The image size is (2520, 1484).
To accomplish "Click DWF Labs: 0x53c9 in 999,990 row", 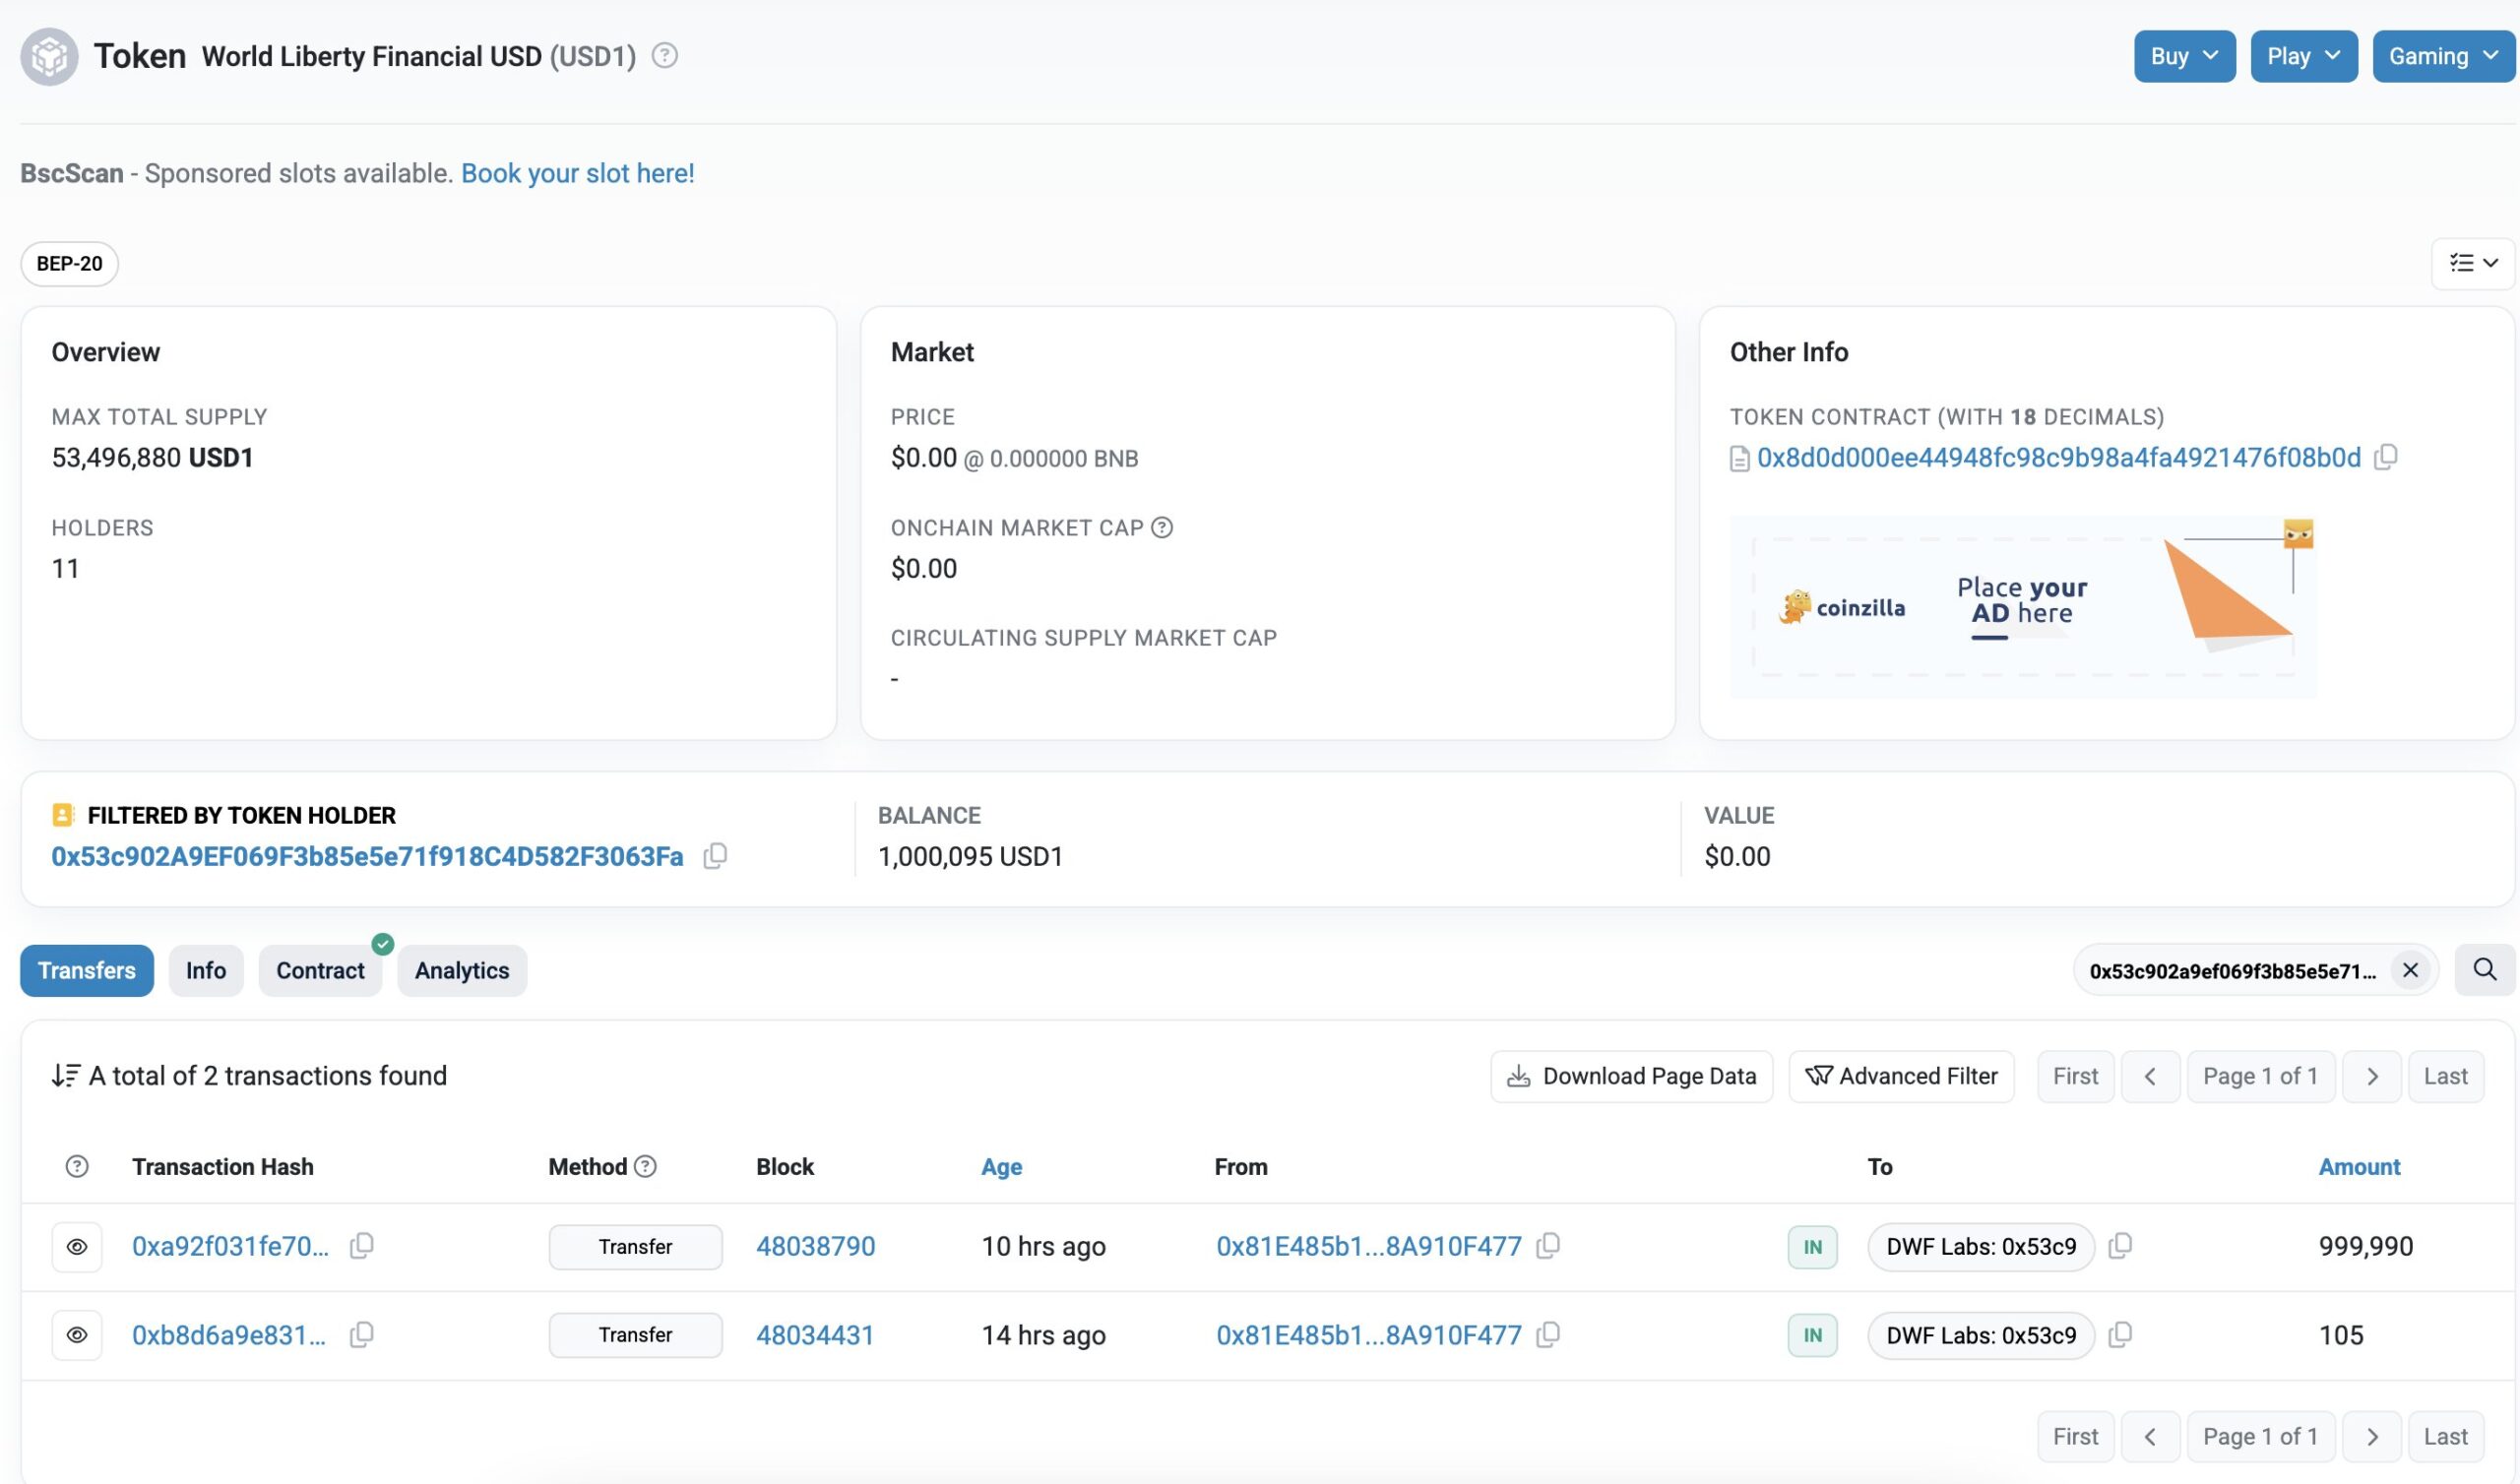I will pyautogui.click(x=1980, y=1246).
